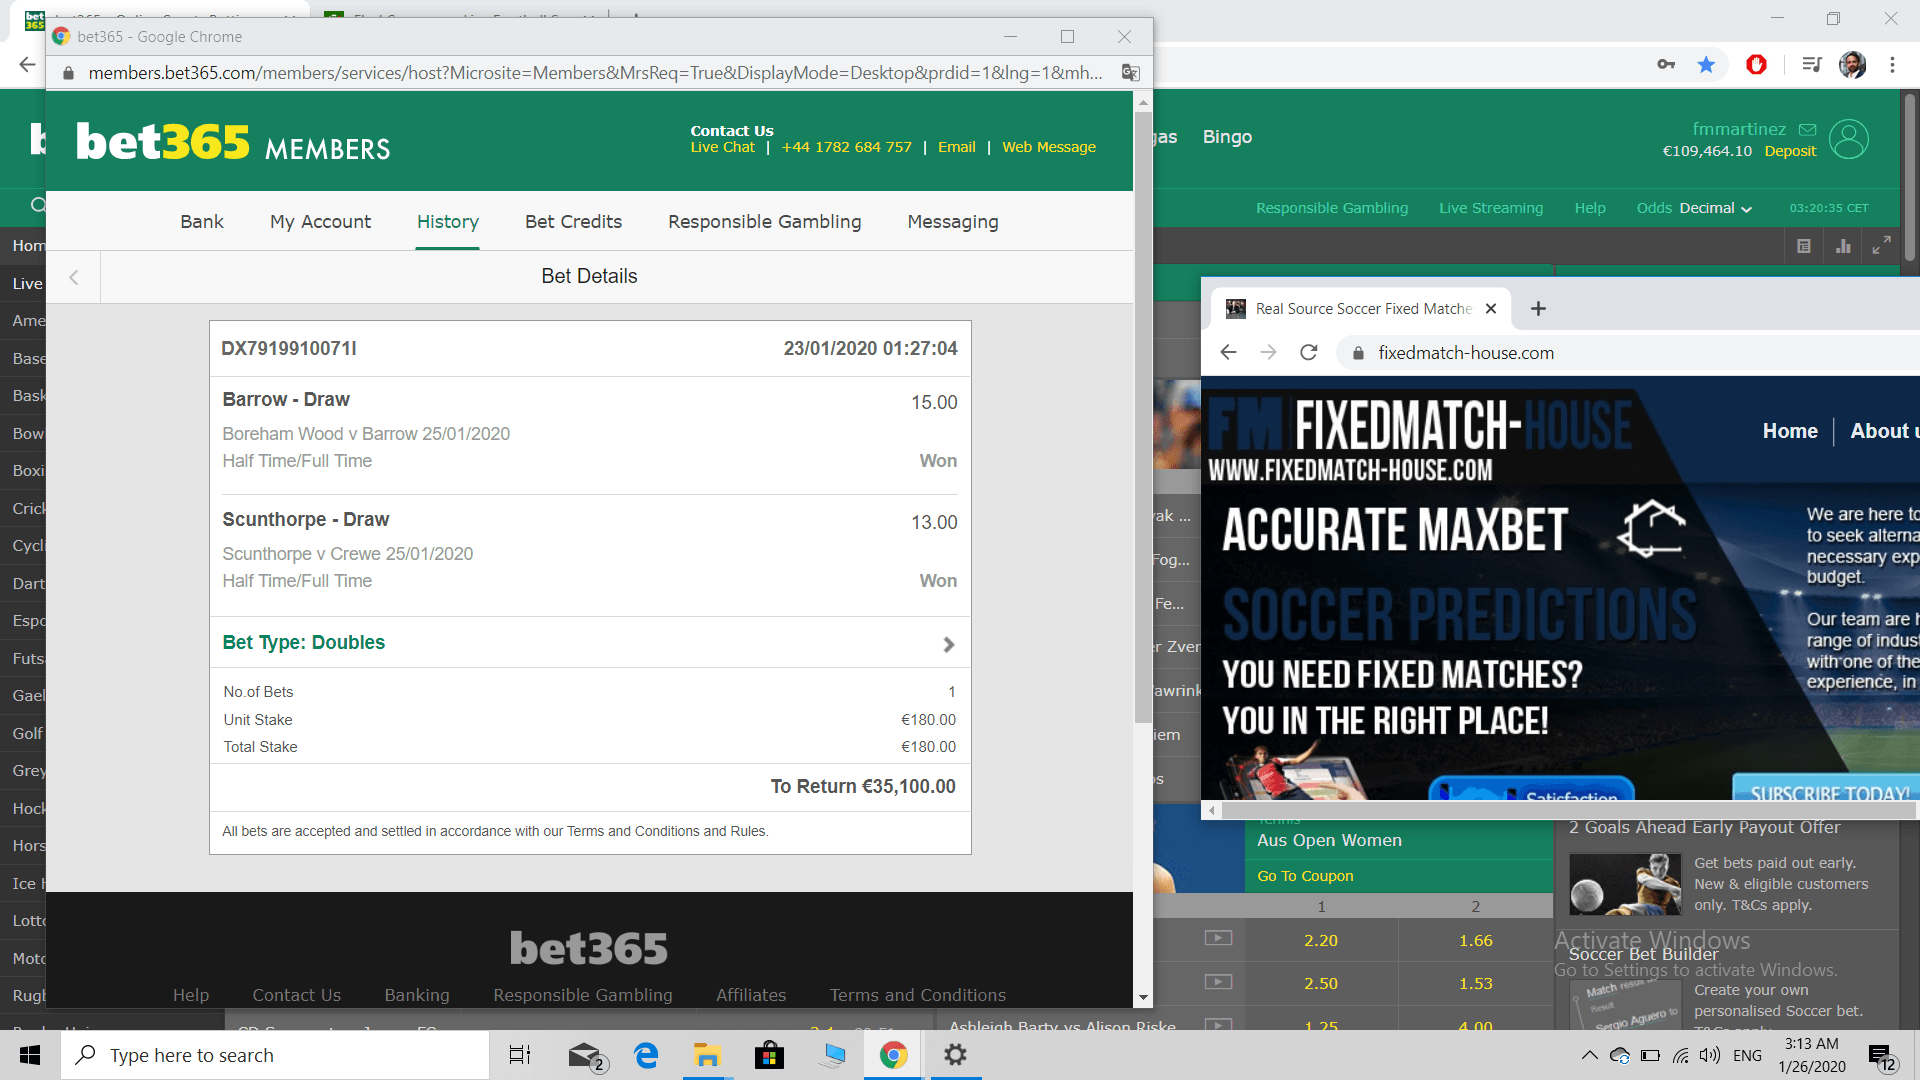This screenshot has width=1920, height=1080.
Task: Go forward in fixedmatch-house window
Action: [x=1268, y=352]
